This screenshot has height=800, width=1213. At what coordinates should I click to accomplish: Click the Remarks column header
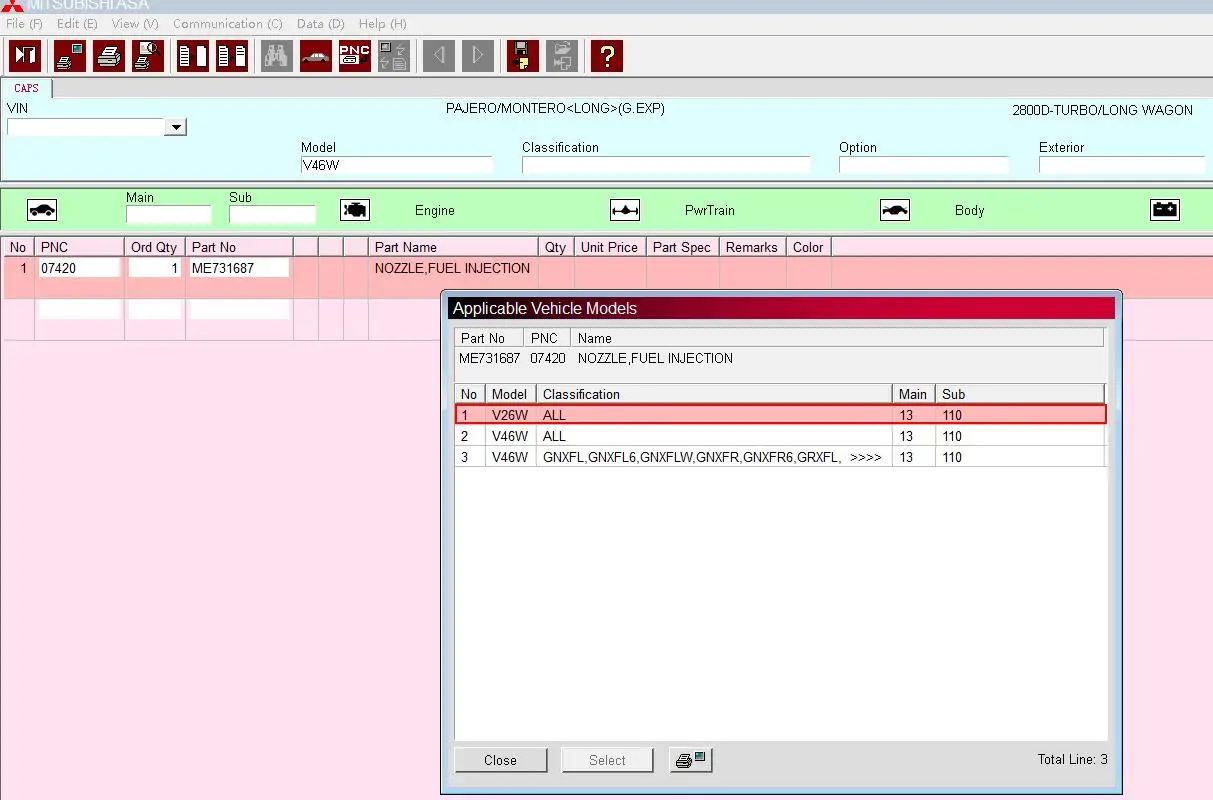click(752, 247)
